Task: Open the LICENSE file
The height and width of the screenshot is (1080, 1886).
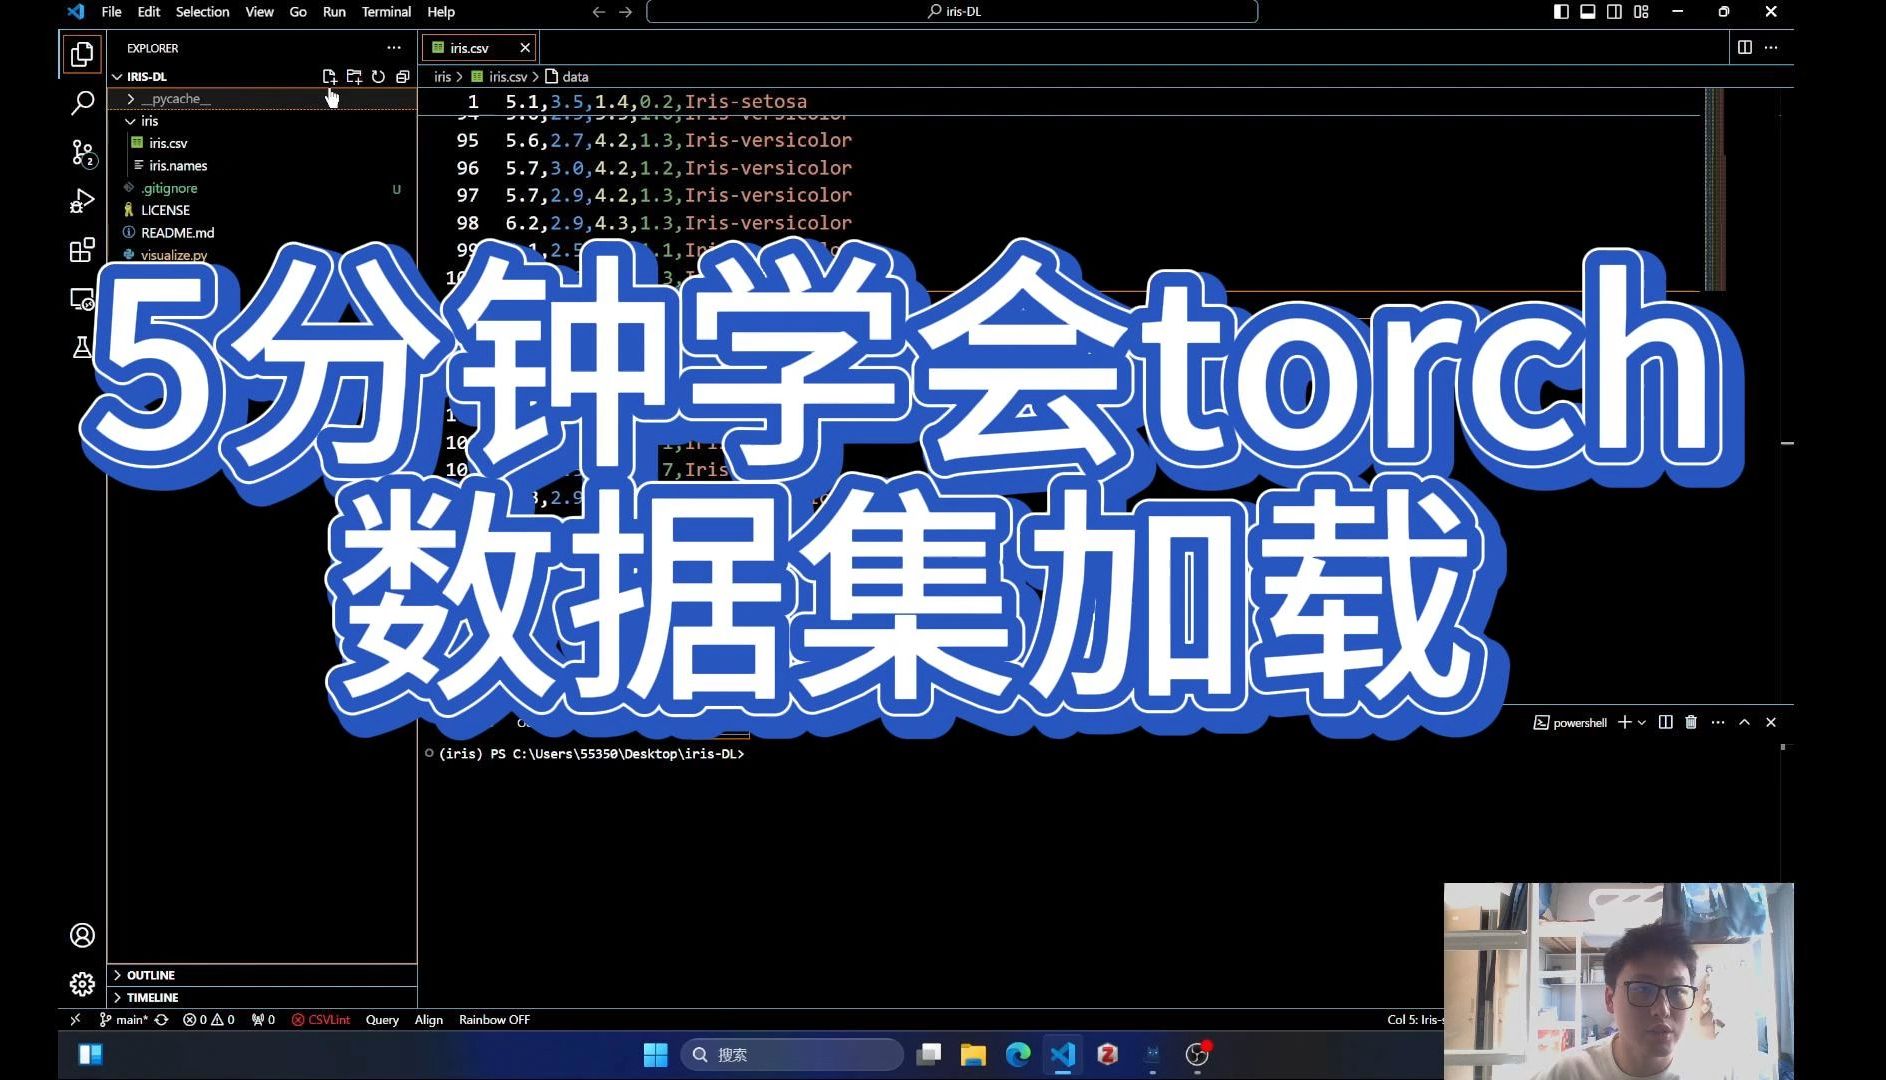Action: point(262,210)
